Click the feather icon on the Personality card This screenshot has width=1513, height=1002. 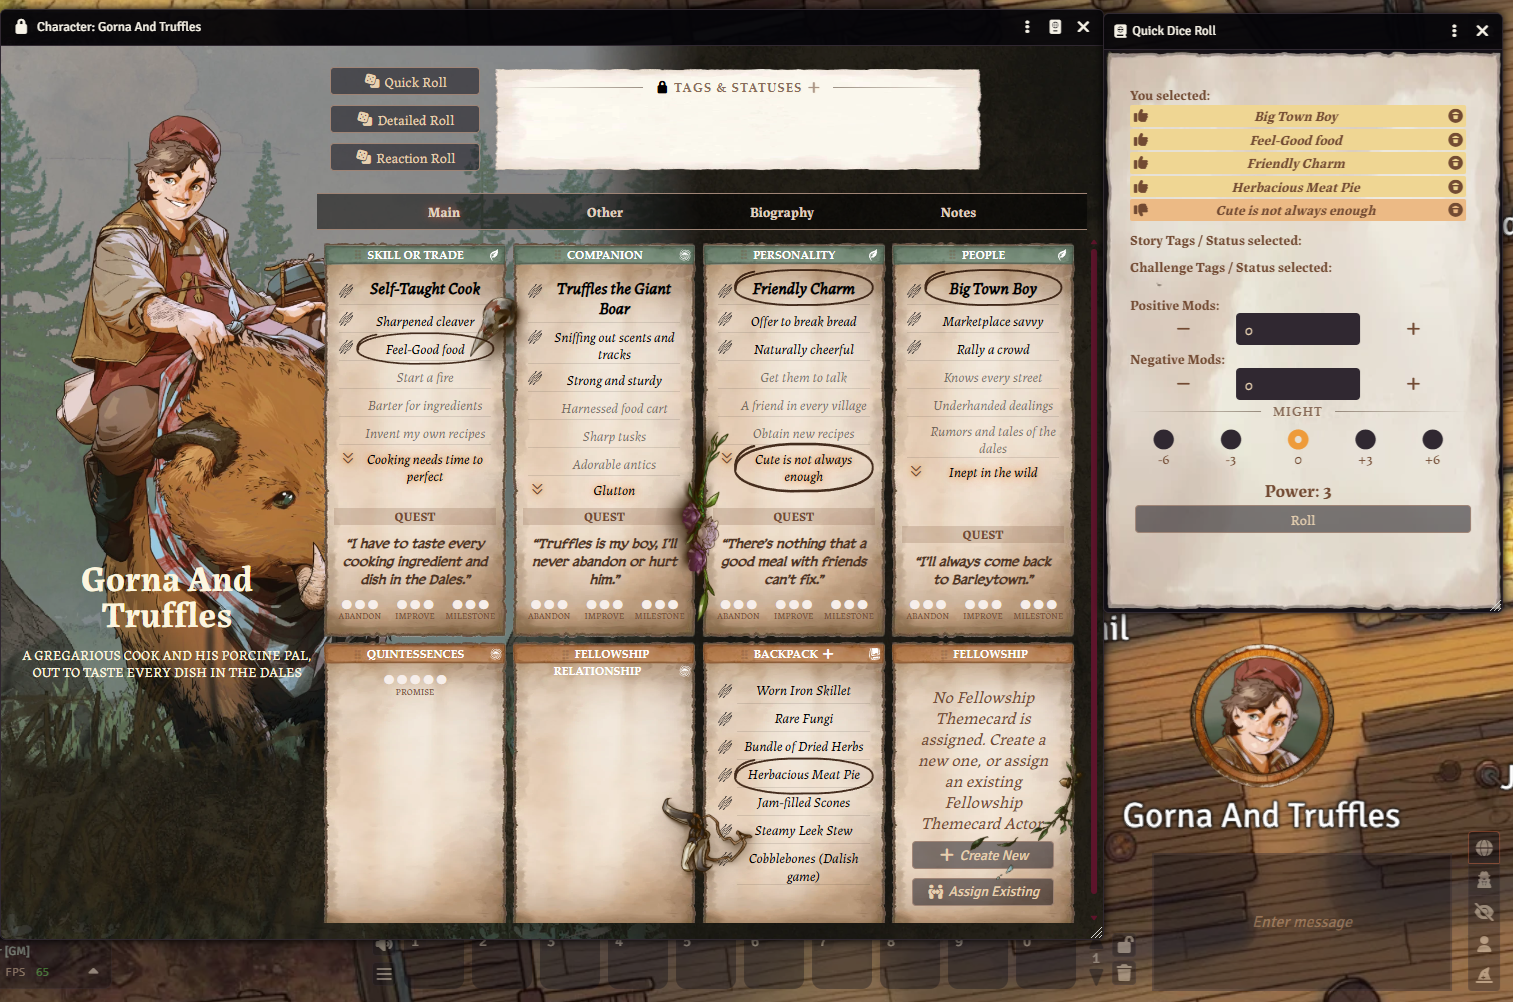coord(873,255)
